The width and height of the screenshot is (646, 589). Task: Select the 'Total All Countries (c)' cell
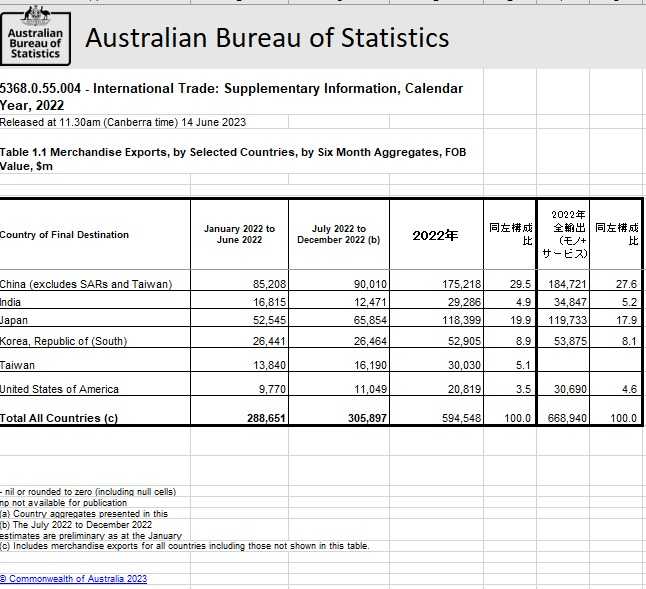click(x=59, y=418)
